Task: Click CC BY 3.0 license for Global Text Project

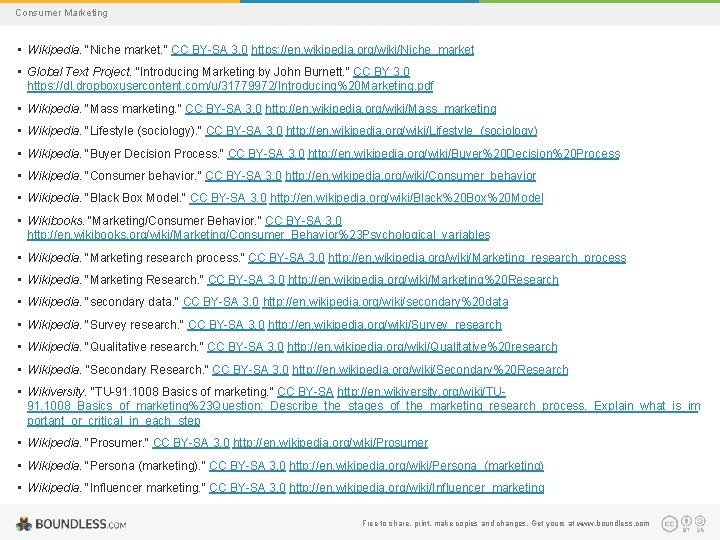Action: click(x=381, y=72)
